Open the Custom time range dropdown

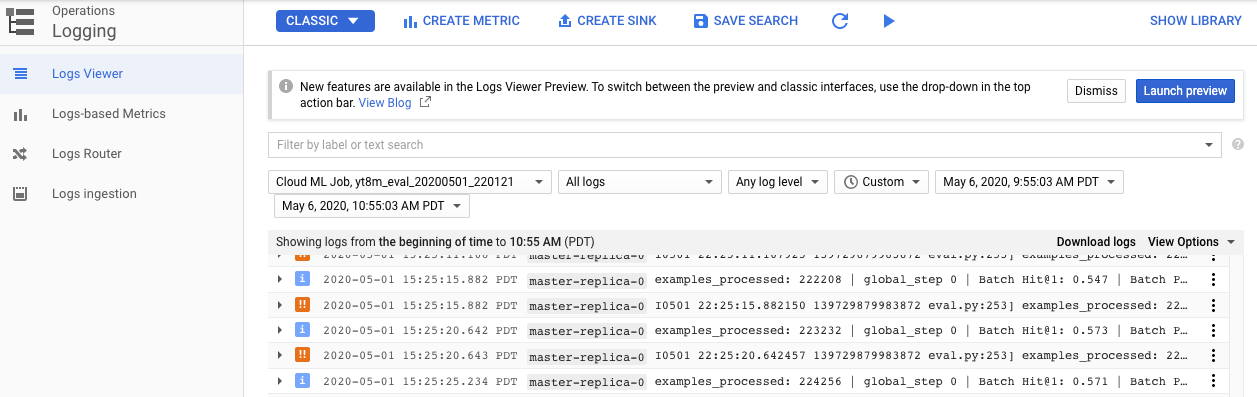(882, 182)
